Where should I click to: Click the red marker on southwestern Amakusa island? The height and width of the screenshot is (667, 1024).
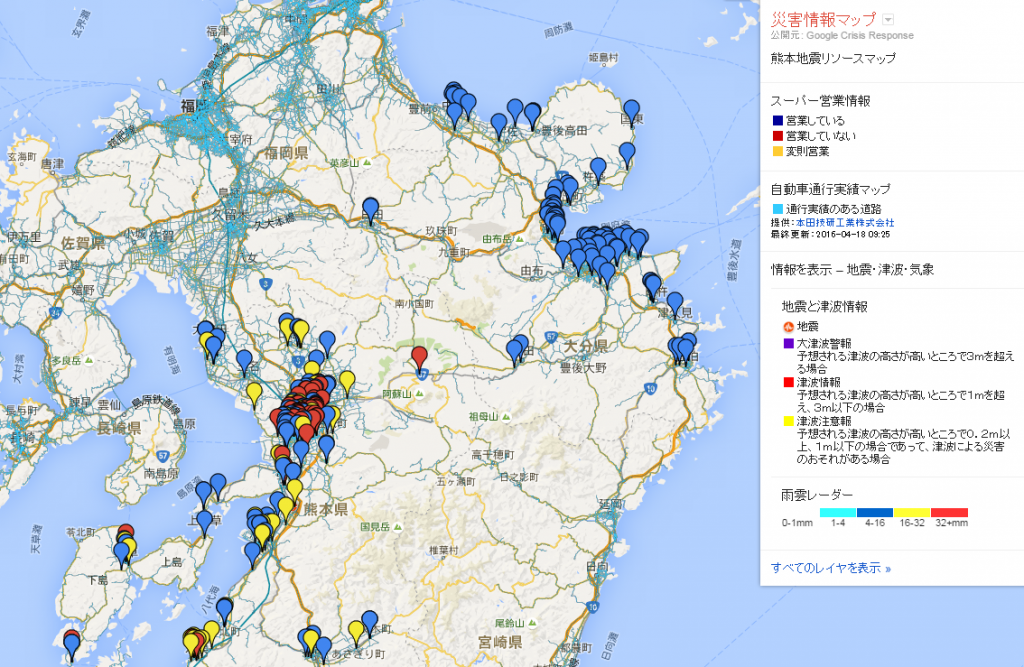[x=71, y=639]
